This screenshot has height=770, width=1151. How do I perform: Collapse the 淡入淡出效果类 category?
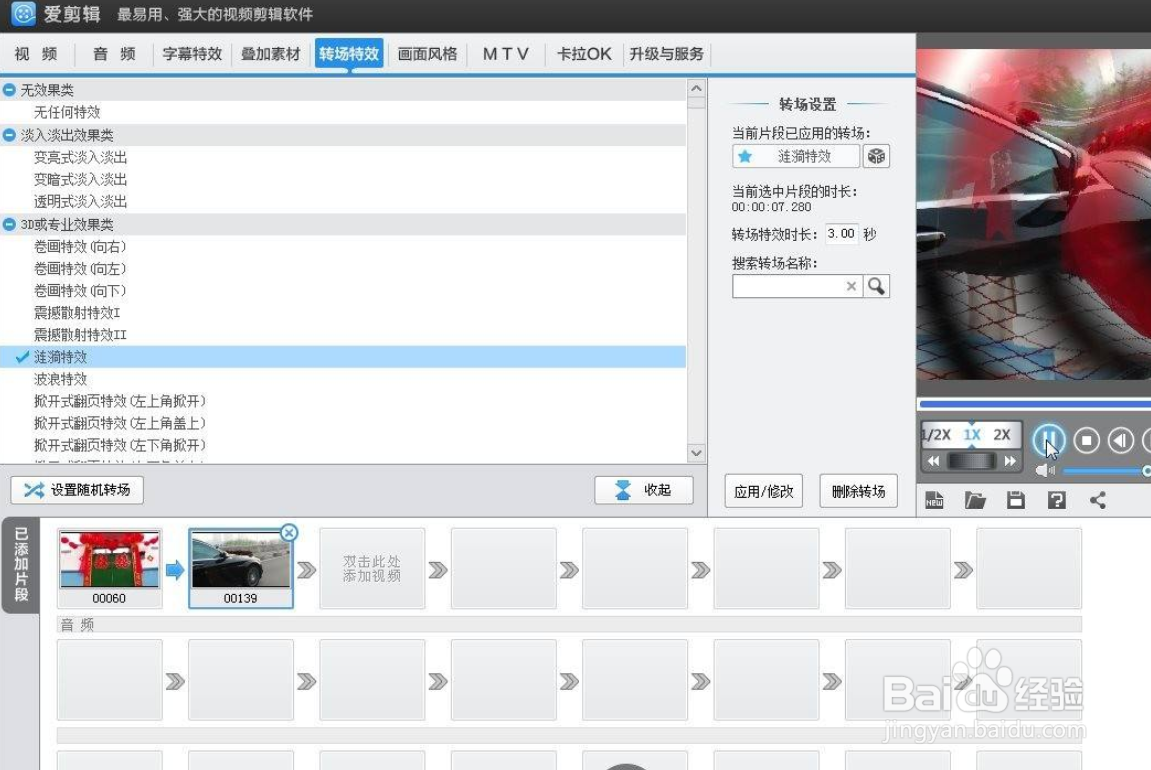tap(10, 135)
